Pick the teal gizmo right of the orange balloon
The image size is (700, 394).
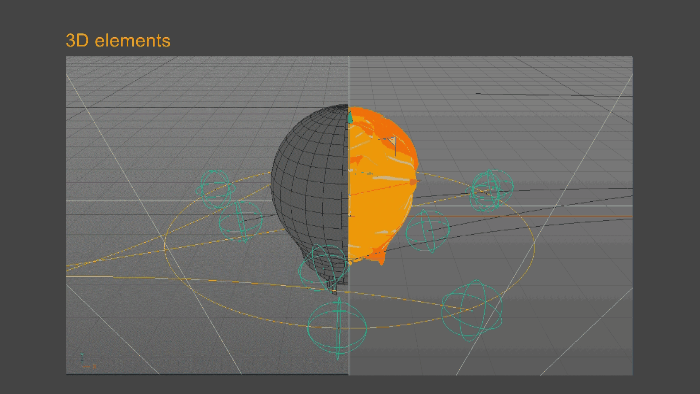coord(428,231)
